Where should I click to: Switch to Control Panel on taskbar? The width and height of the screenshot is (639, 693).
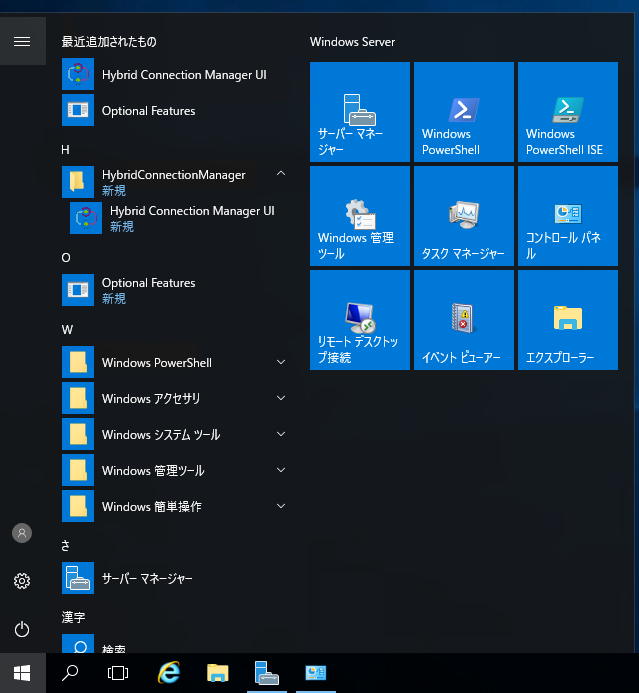coord(316,673)
